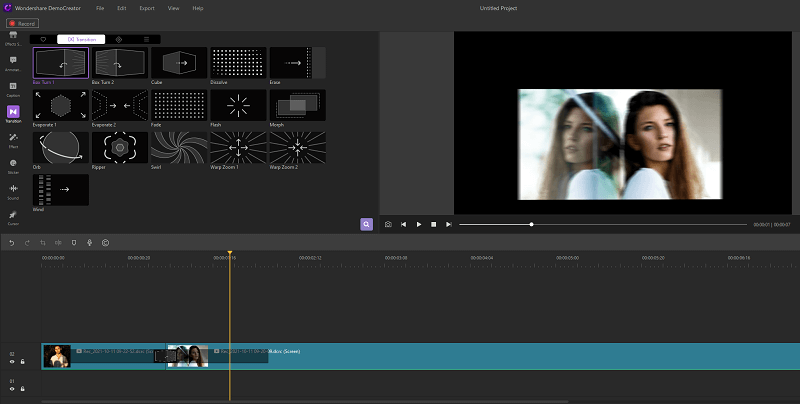Select the transition block between the clips
The width and height of the screenshot is (800, 404).
pos(165,356)
